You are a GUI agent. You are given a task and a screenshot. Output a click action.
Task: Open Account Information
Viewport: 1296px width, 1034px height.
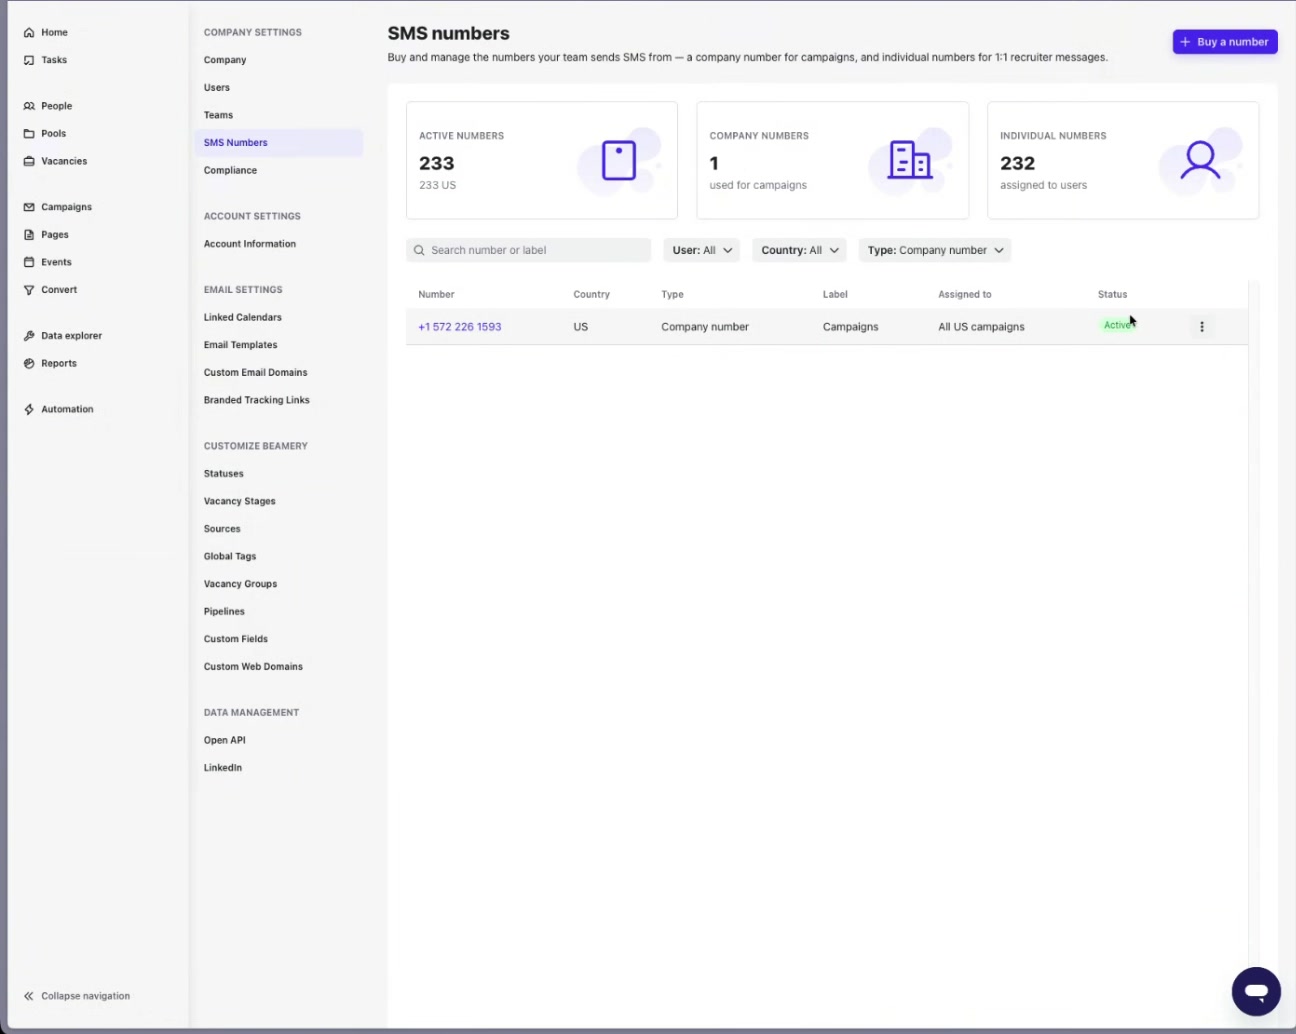(250, 244)
